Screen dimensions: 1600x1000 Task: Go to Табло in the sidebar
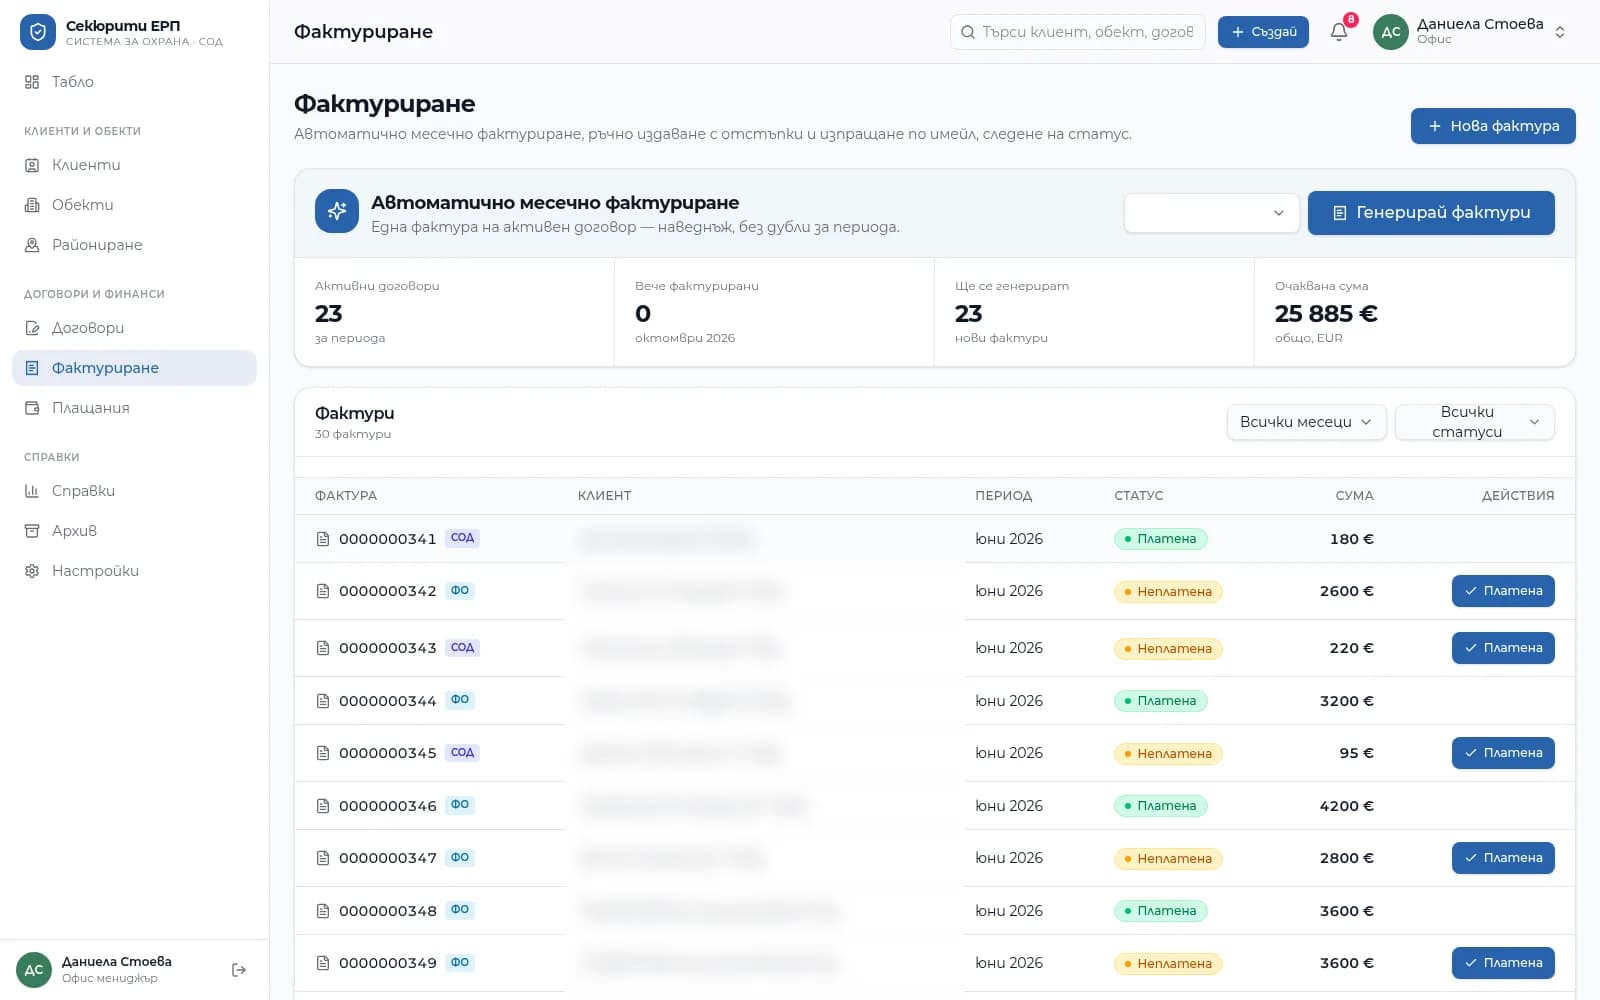click(x=134, y=82)
